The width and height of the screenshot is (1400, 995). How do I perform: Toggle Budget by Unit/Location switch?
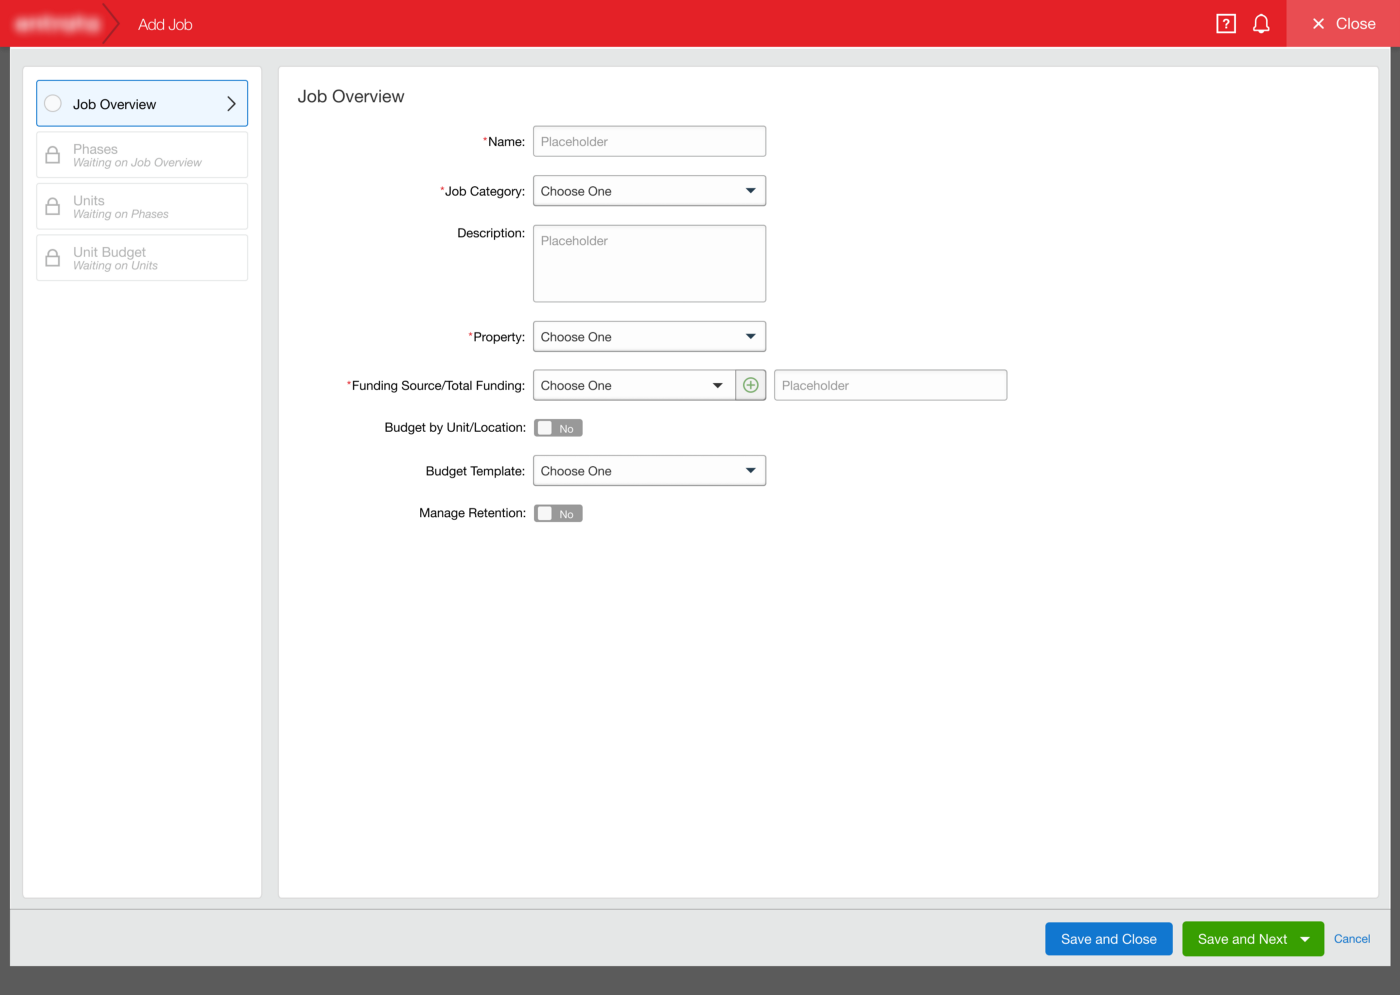point(558,428)
